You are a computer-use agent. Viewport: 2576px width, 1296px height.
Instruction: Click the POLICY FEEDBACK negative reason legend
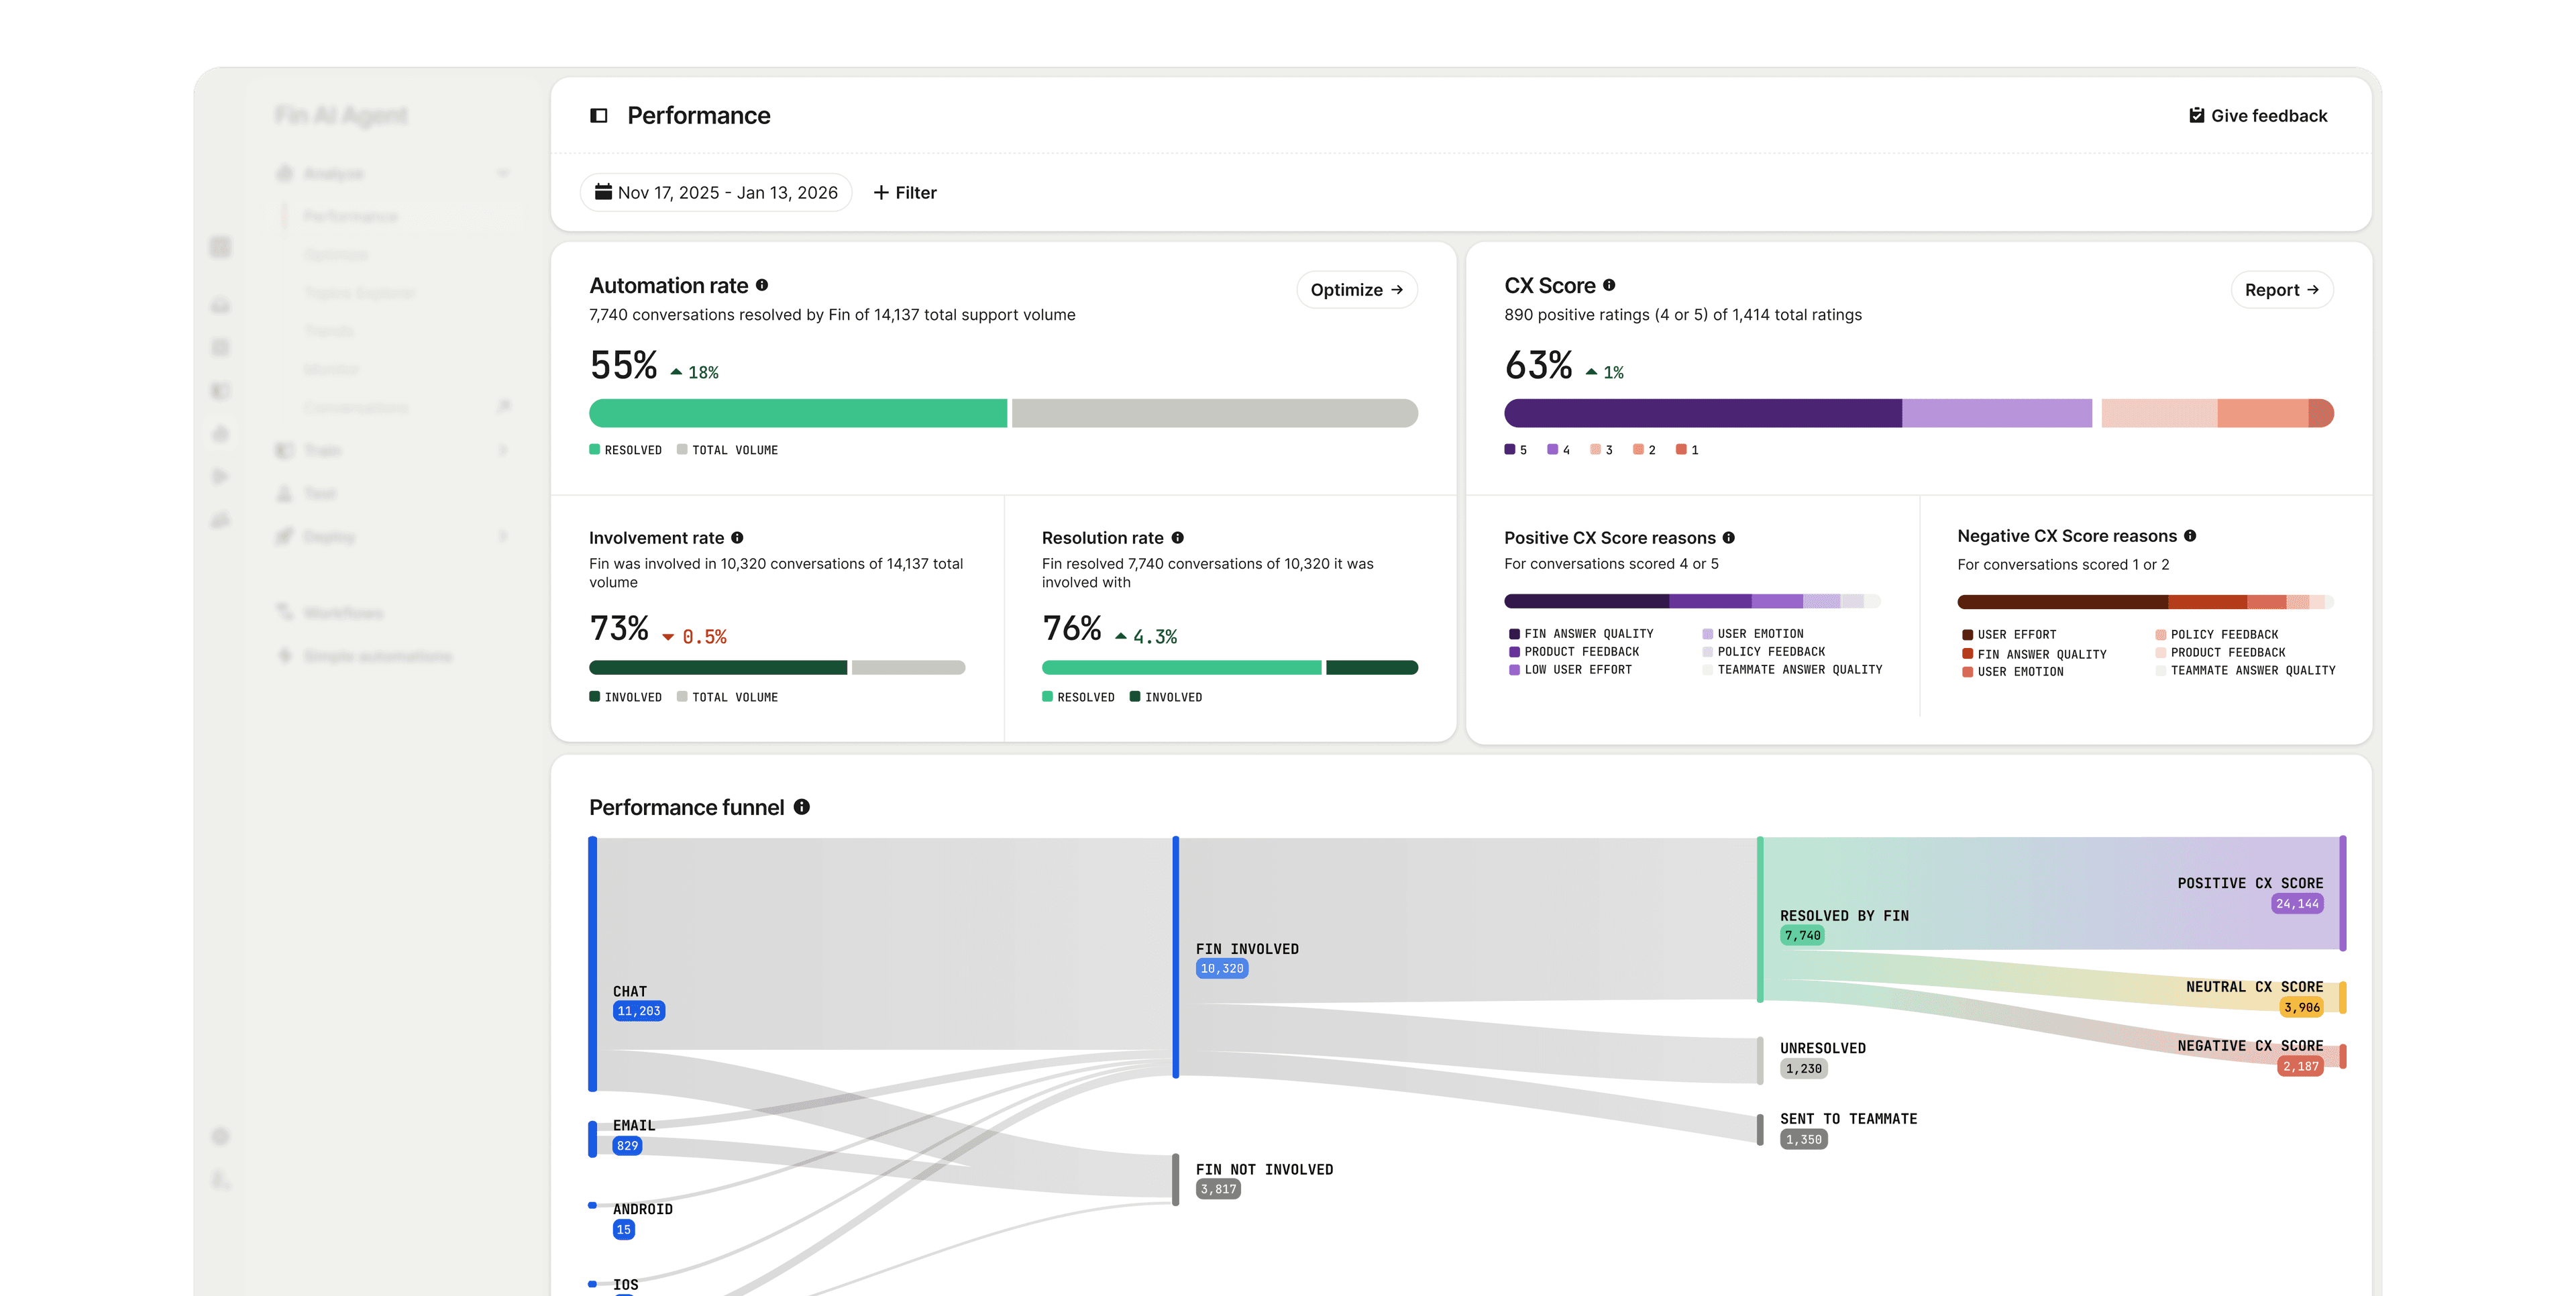(x=2217, y=635)
